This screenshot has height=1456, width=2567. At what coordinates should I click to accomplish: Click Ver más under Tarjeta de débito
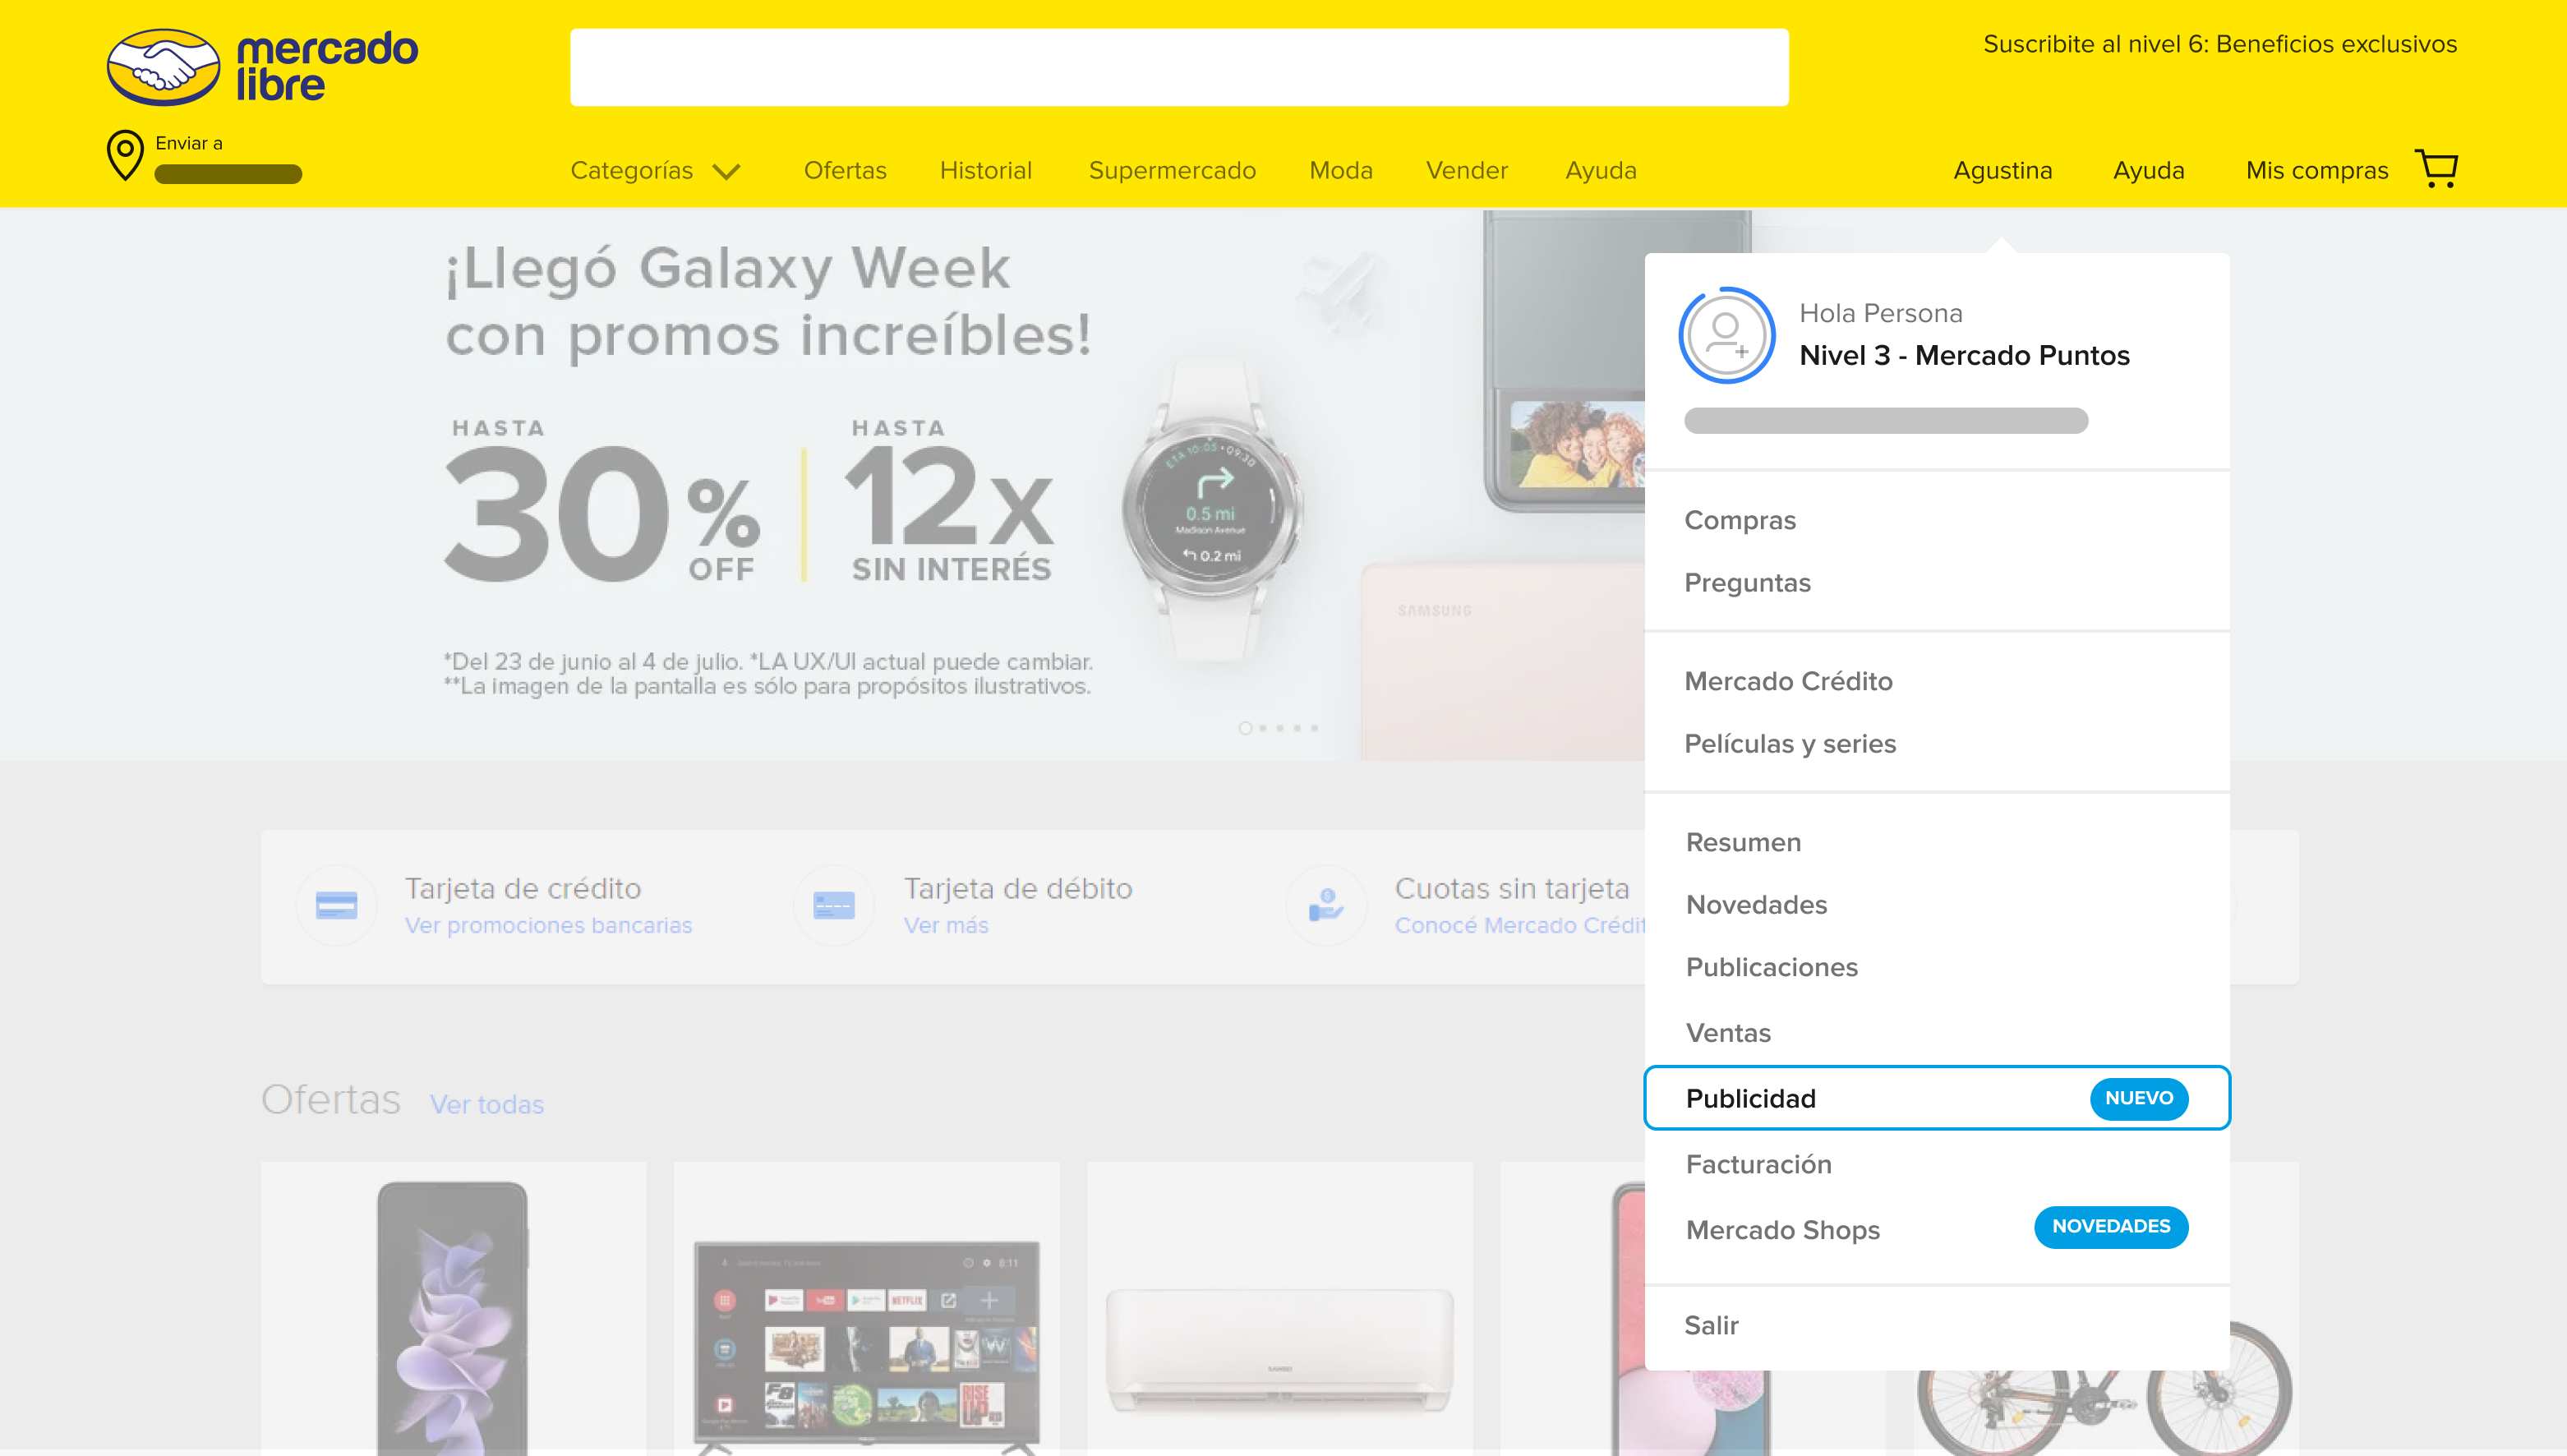(x=946, y=926)
